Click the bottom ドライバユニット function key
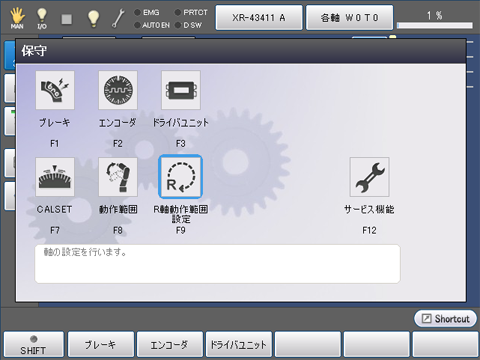Viewport: 480px width, 360px height. 239,345
